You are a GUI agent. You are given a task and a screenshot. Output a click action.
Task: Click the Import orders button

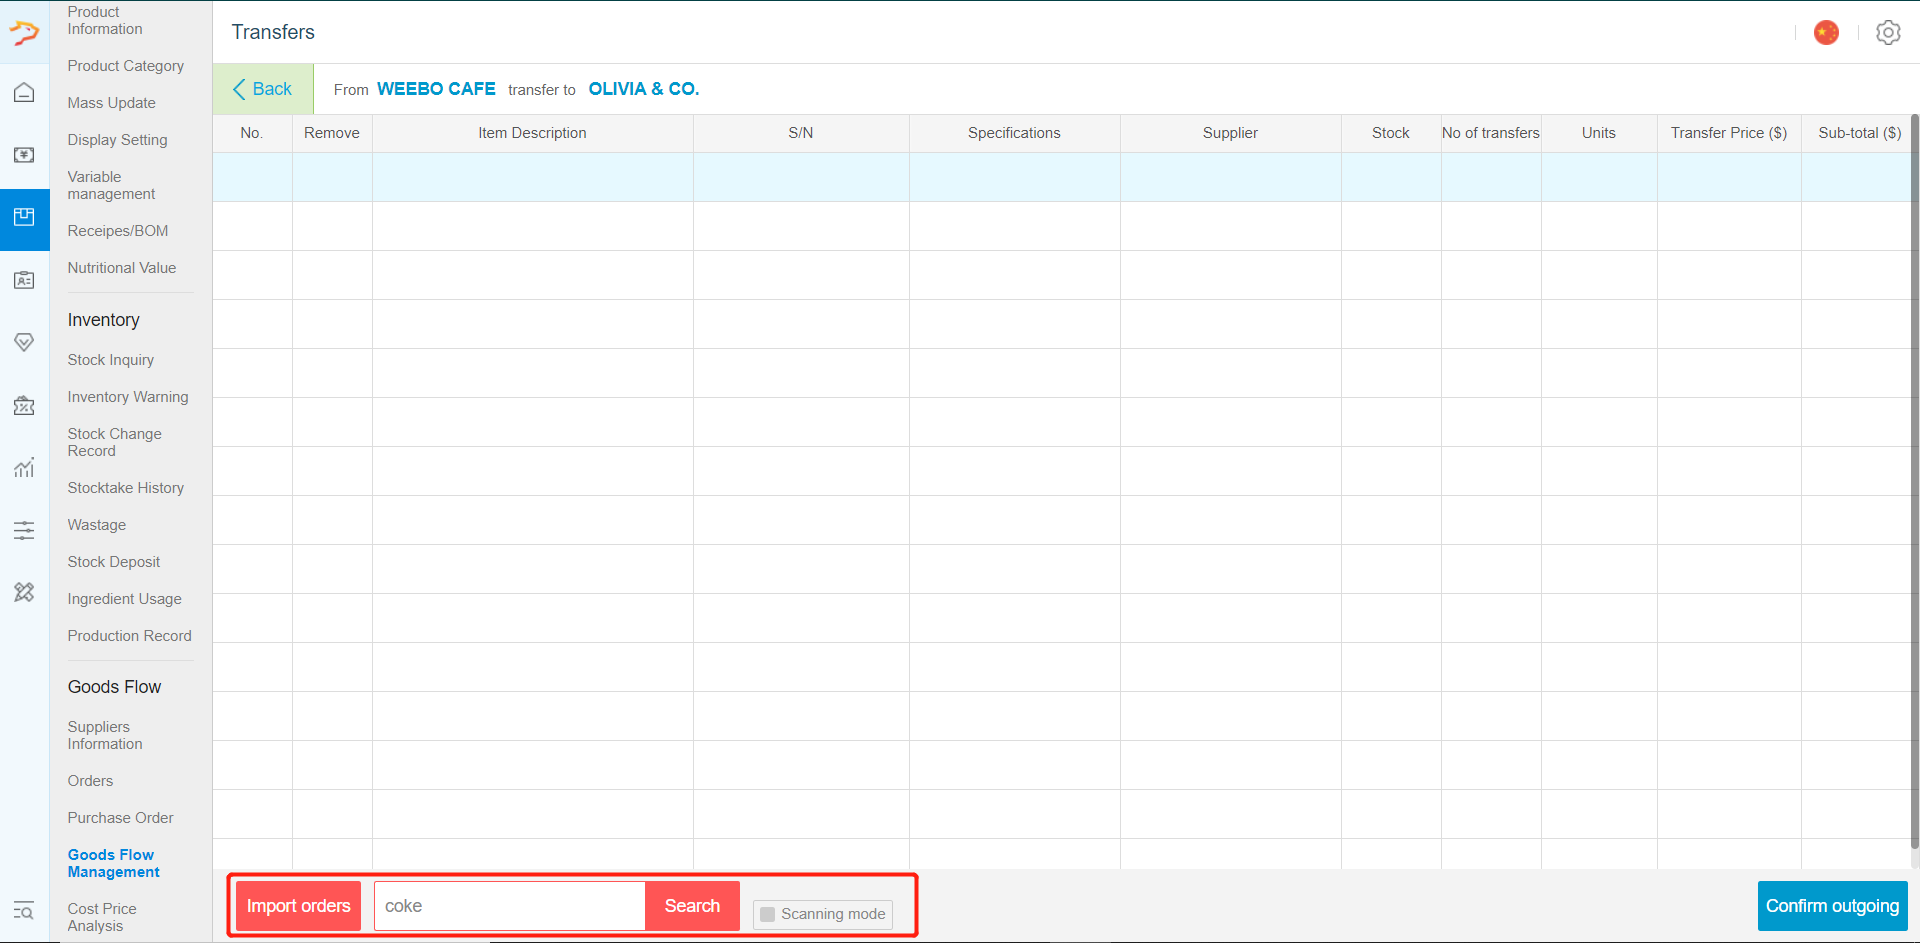298,906
